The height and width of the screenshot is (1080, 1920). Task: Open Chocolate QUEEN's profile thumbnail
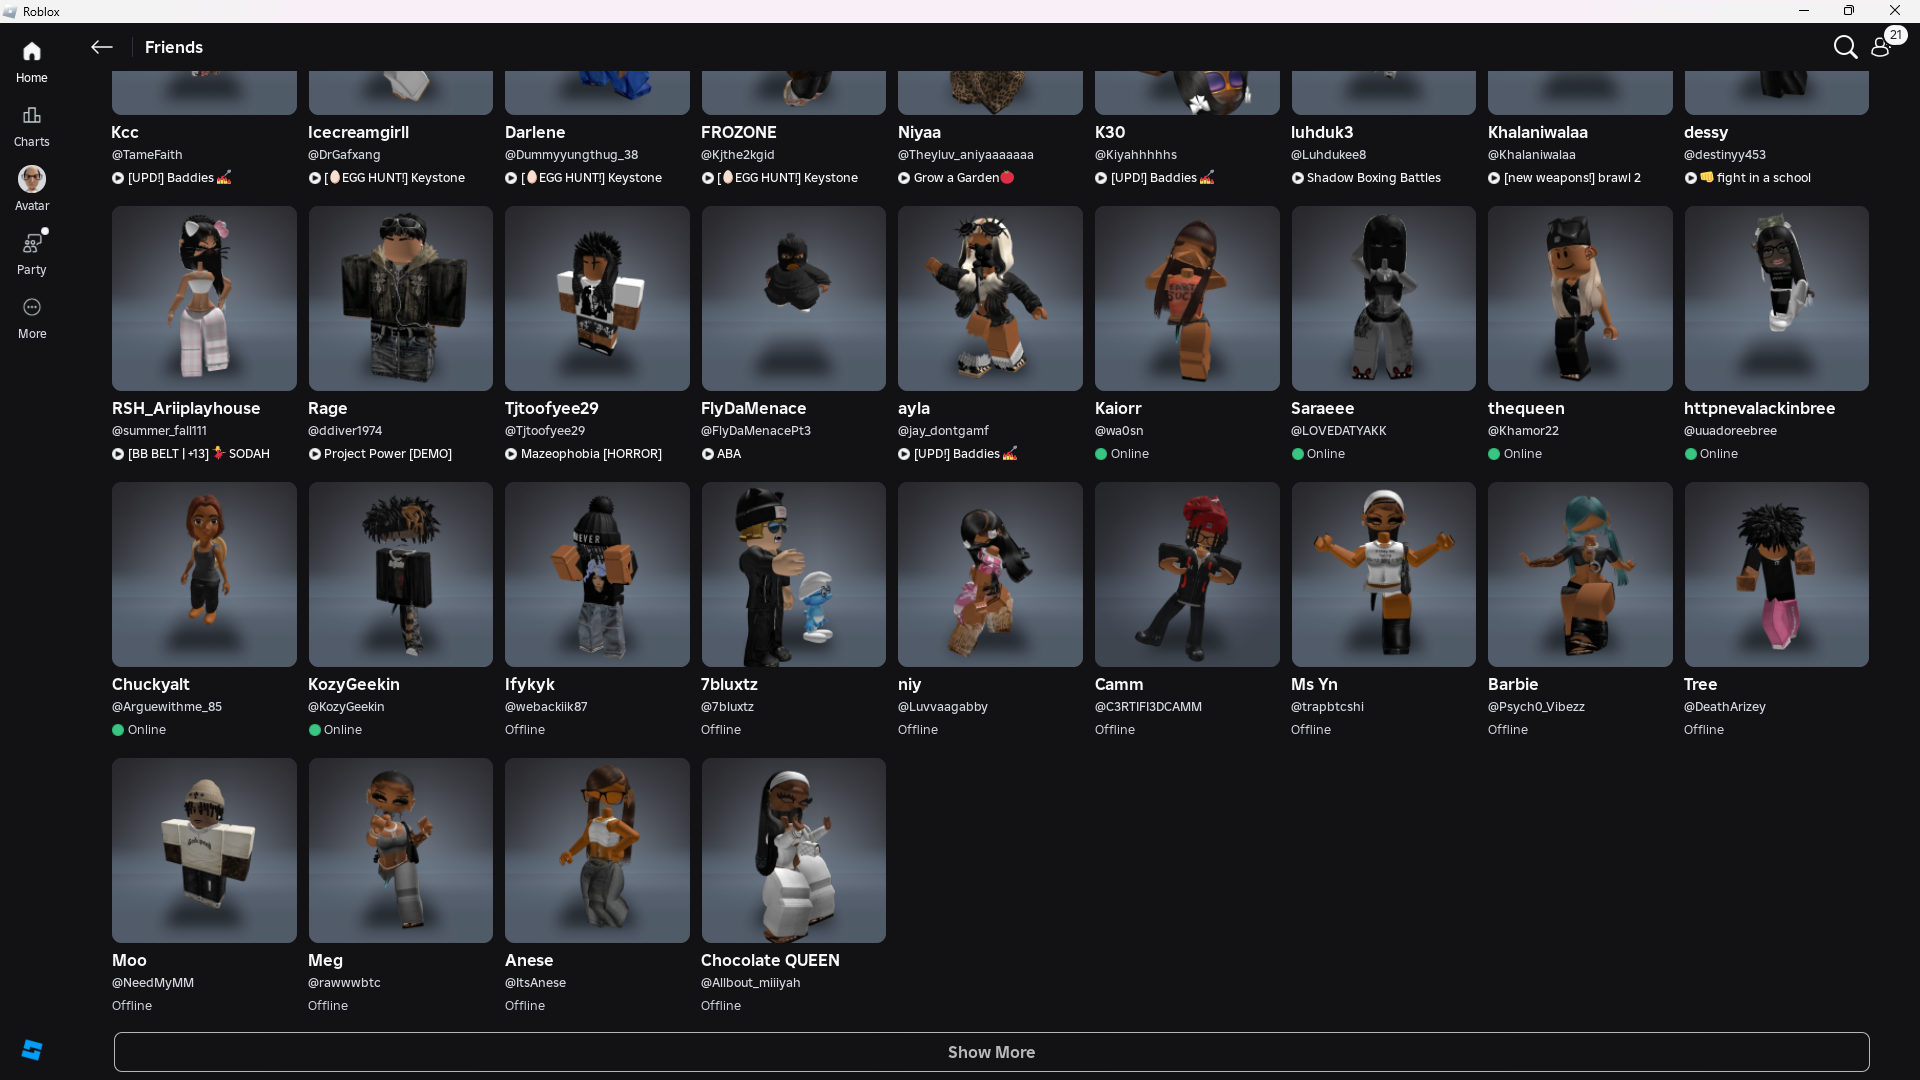click(793, 850)
